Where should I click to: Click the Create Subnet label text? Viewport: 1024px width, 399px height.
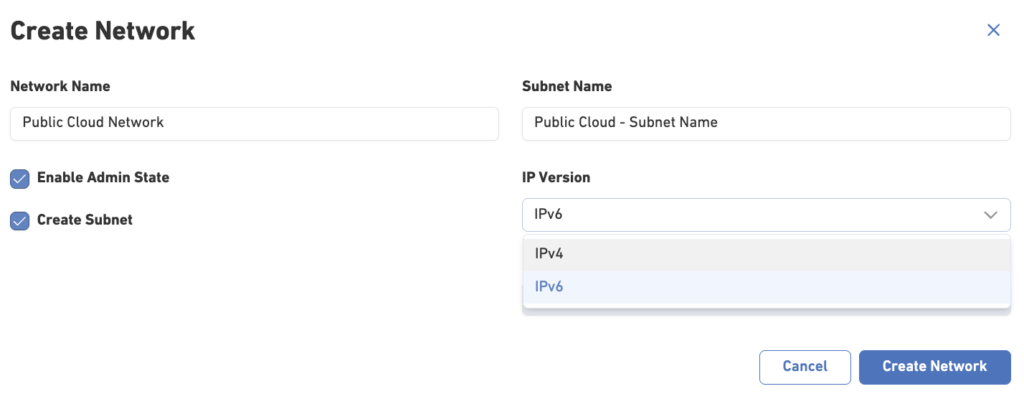85,220
